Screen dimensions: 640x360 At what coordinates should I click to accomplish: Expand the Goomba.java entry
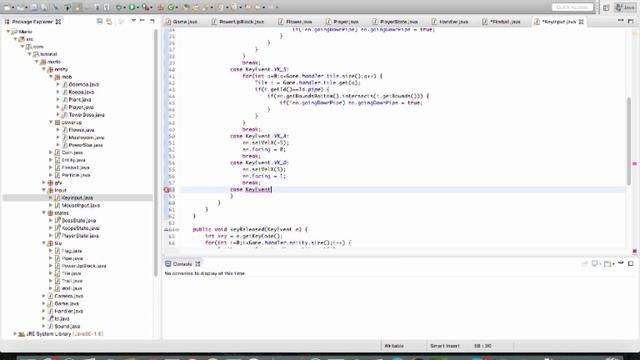[58, 84]
